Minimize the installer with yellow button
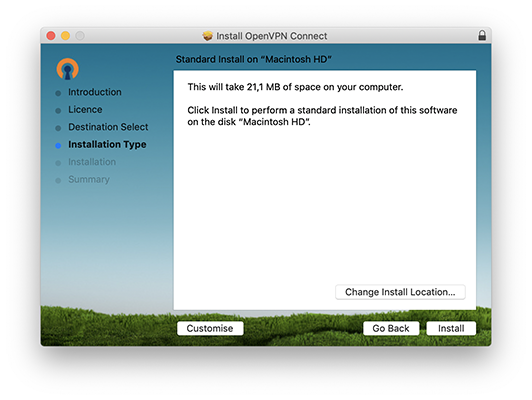The height and width of the screenshot is (400, 532). pyautogui.click(x=65, y=36)
